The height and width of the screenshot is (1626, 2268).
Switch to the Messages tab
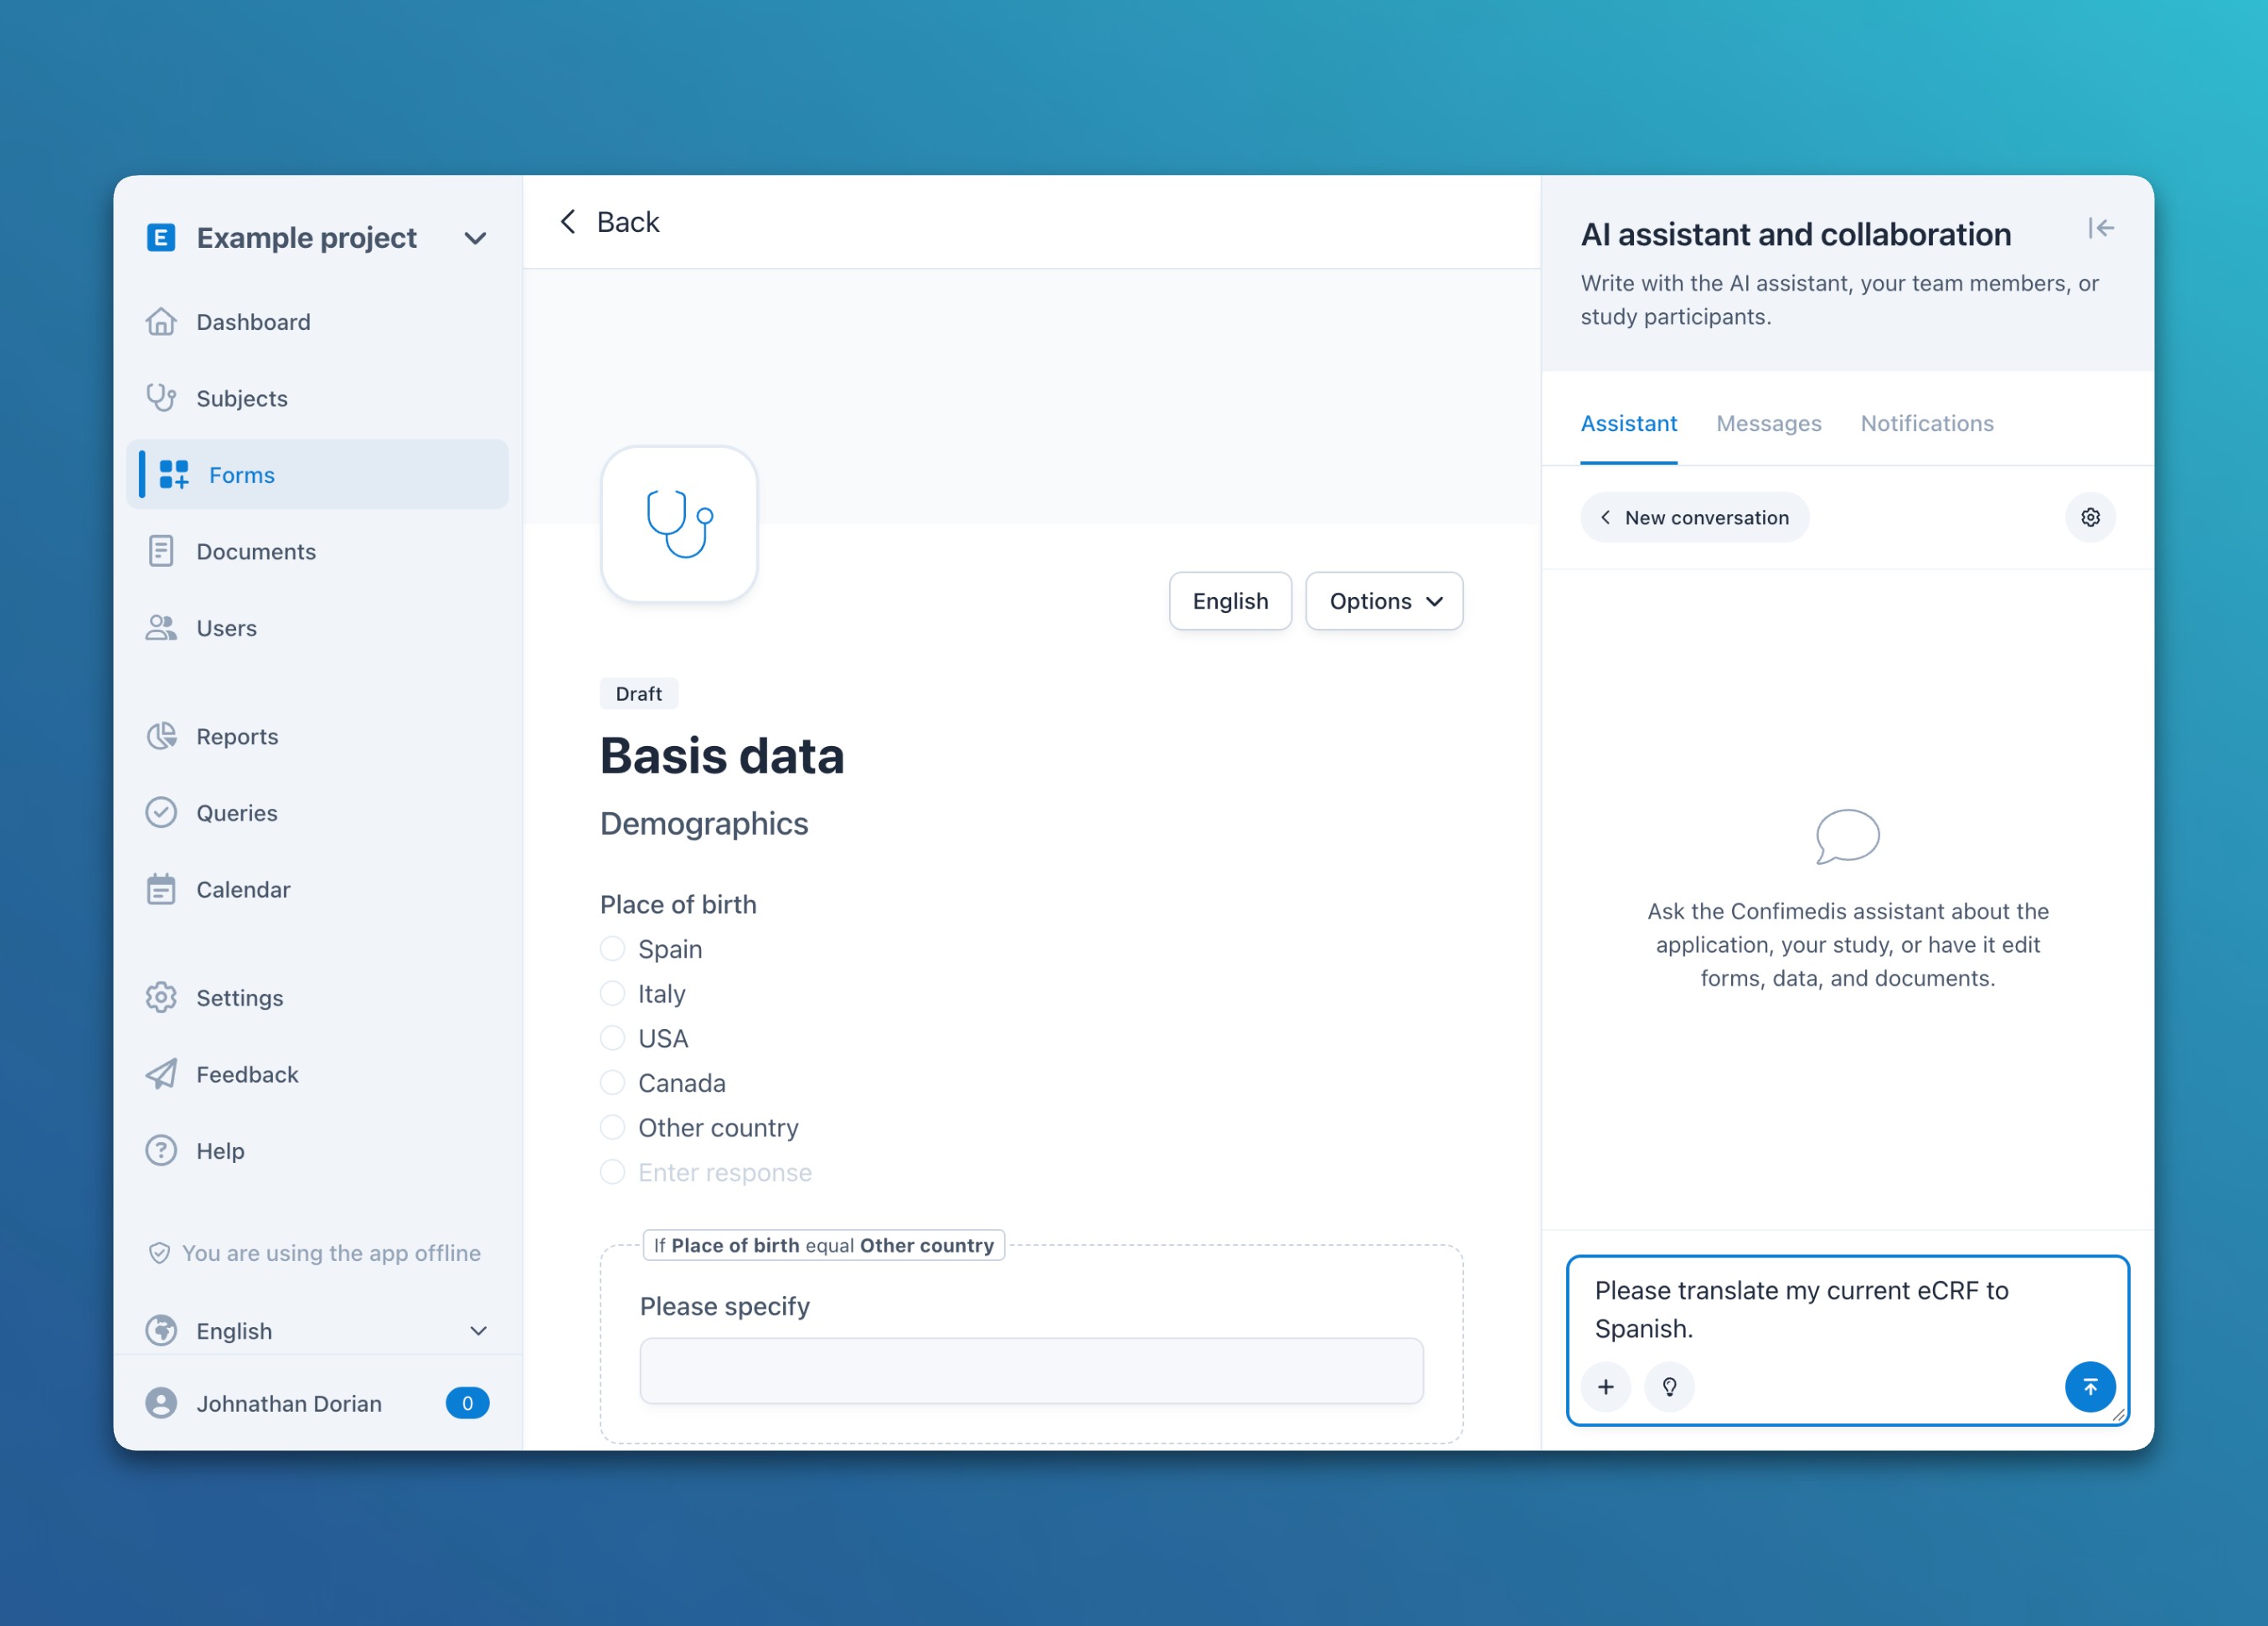1768,423
